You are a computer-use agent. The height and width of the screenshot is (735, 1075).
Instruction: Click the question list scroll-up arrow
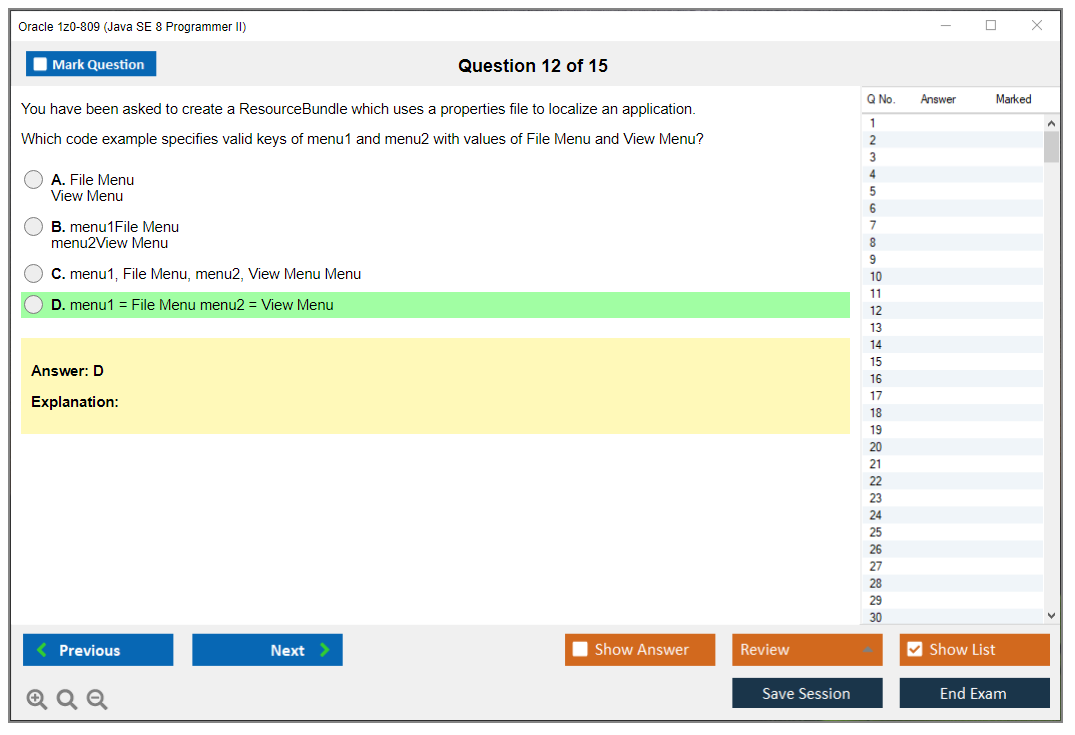coord(1051,122)
